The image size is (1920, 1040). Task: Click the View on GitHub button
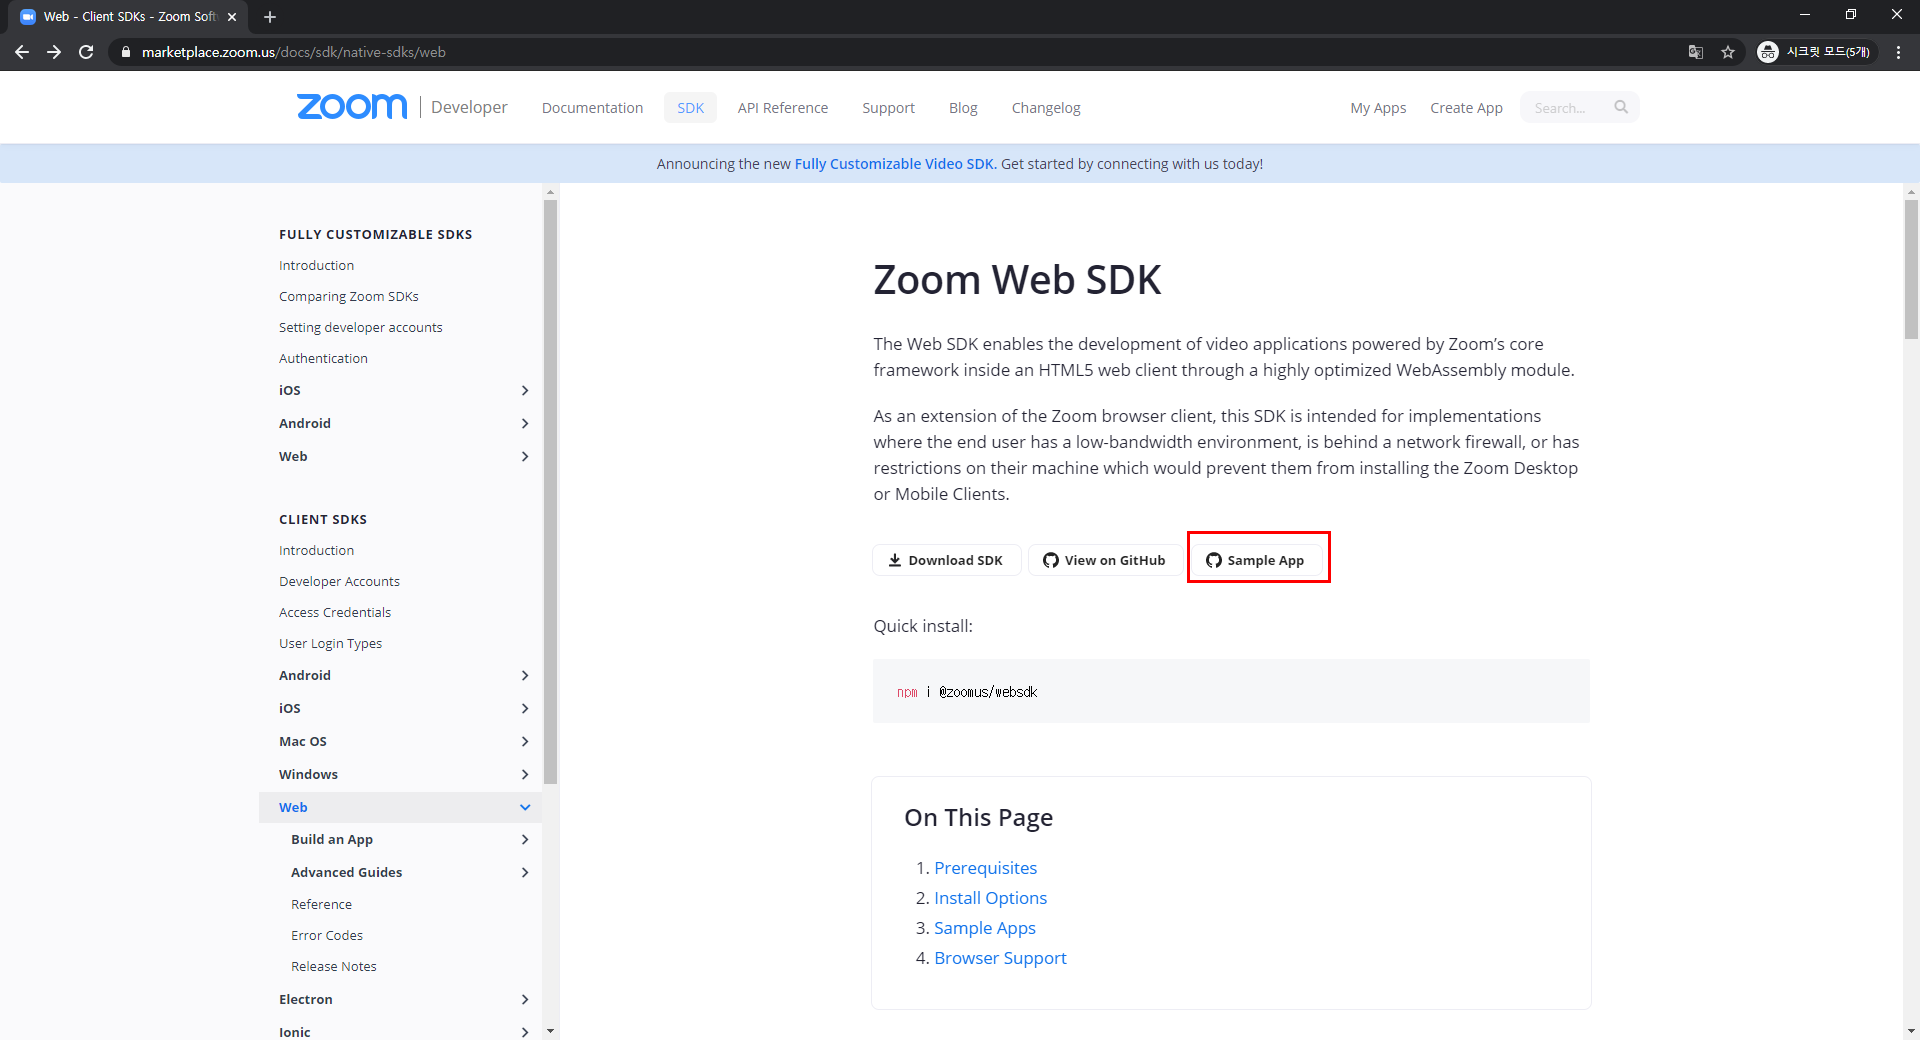point(1104,560)
